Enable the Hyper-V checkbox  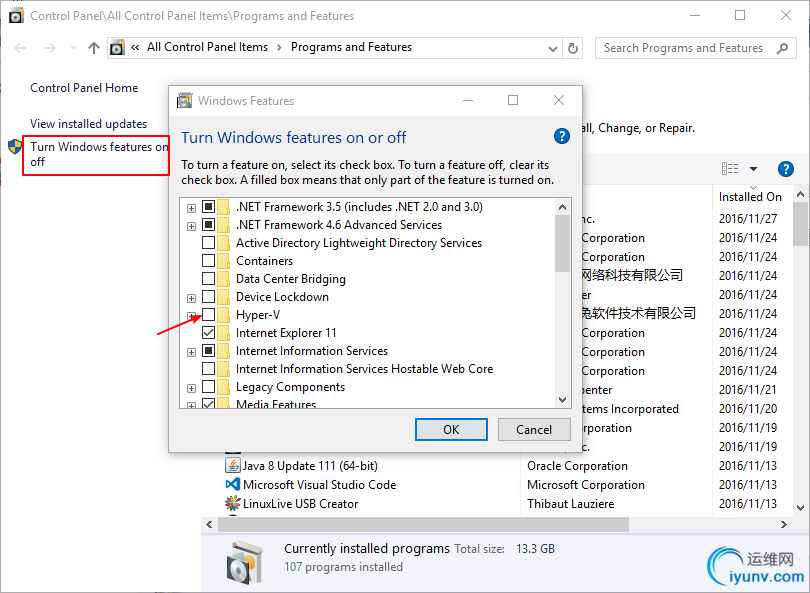[x=208, y=315]
